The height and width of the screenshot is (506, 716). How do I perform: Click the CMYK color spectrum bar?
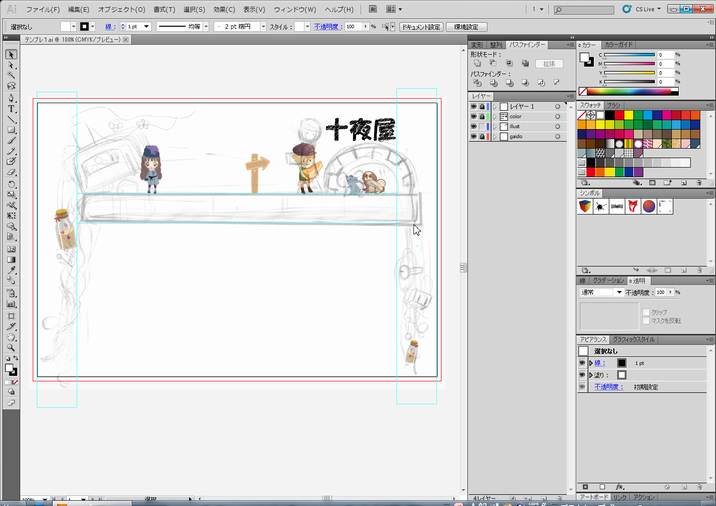(628, 92)
